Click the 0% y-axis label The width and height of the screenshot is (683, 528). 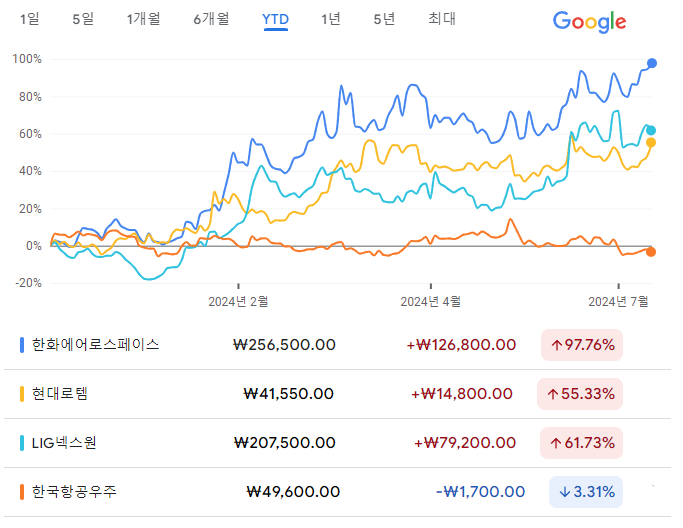34,246
